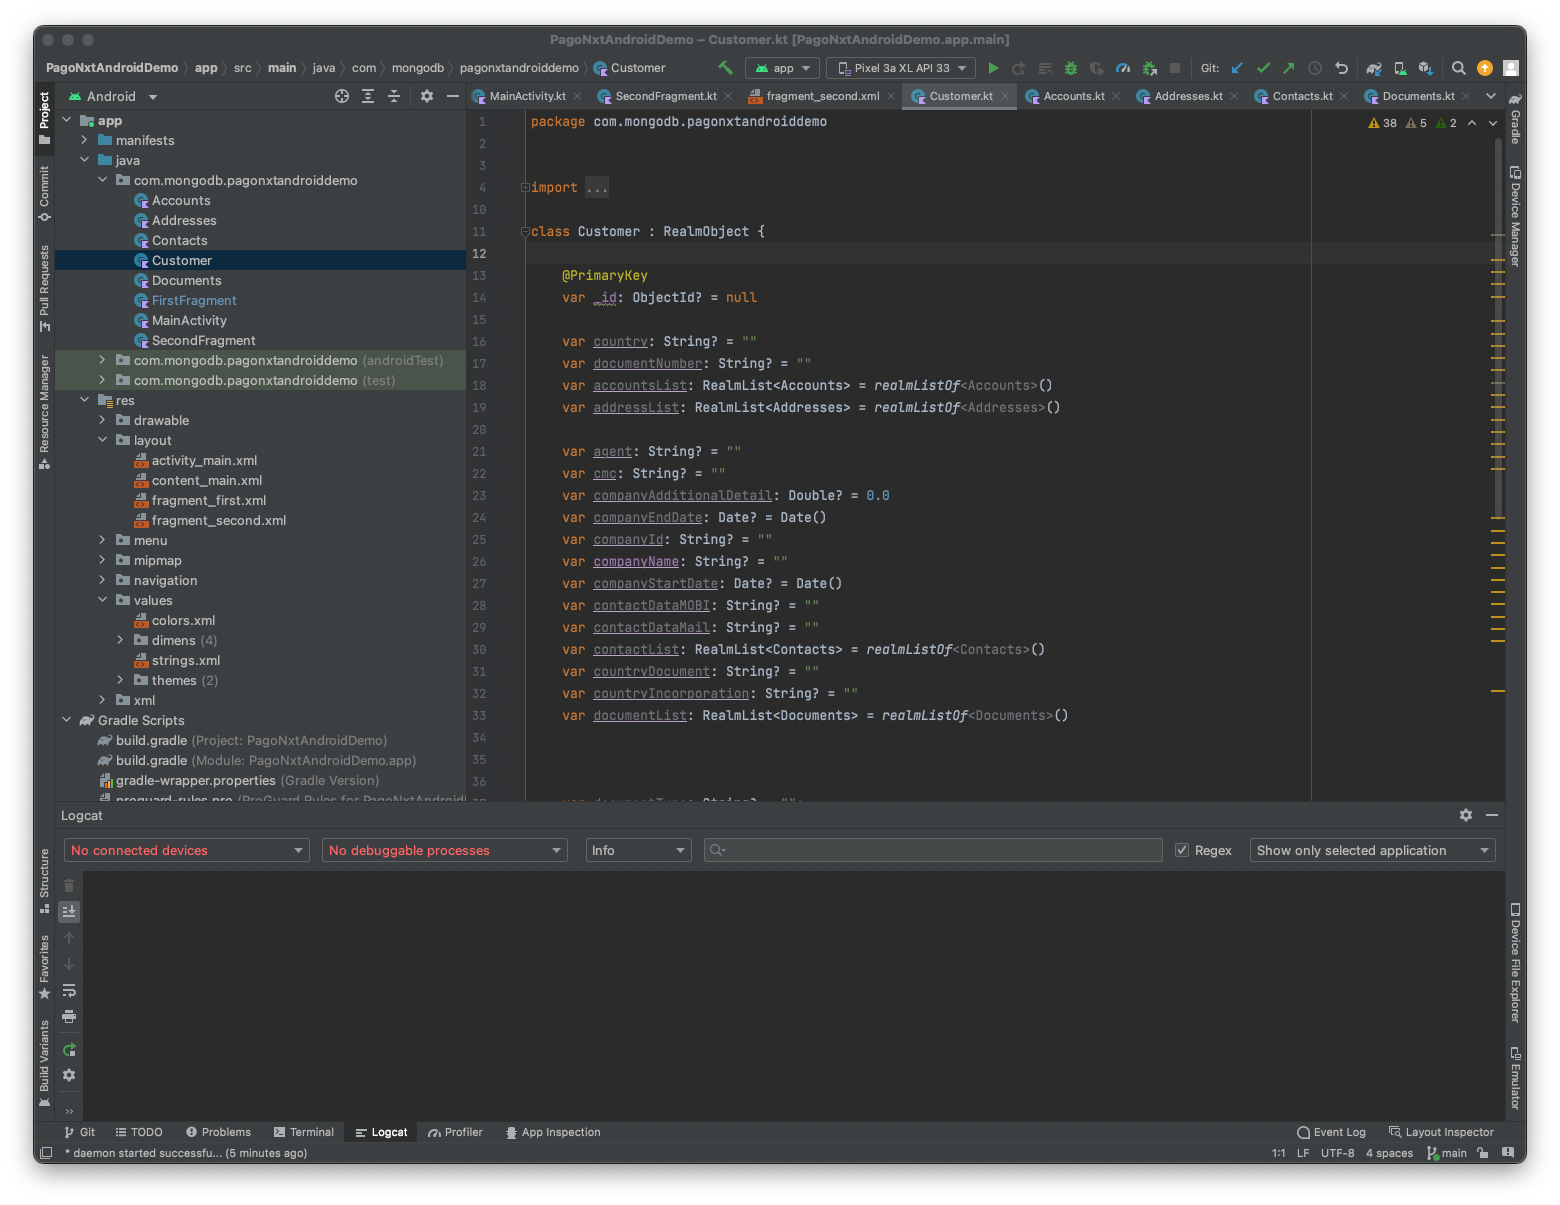Open the Terminal tool window tab
The height and width of the screenshot is (1205, 1560).
coord(304,1132)
